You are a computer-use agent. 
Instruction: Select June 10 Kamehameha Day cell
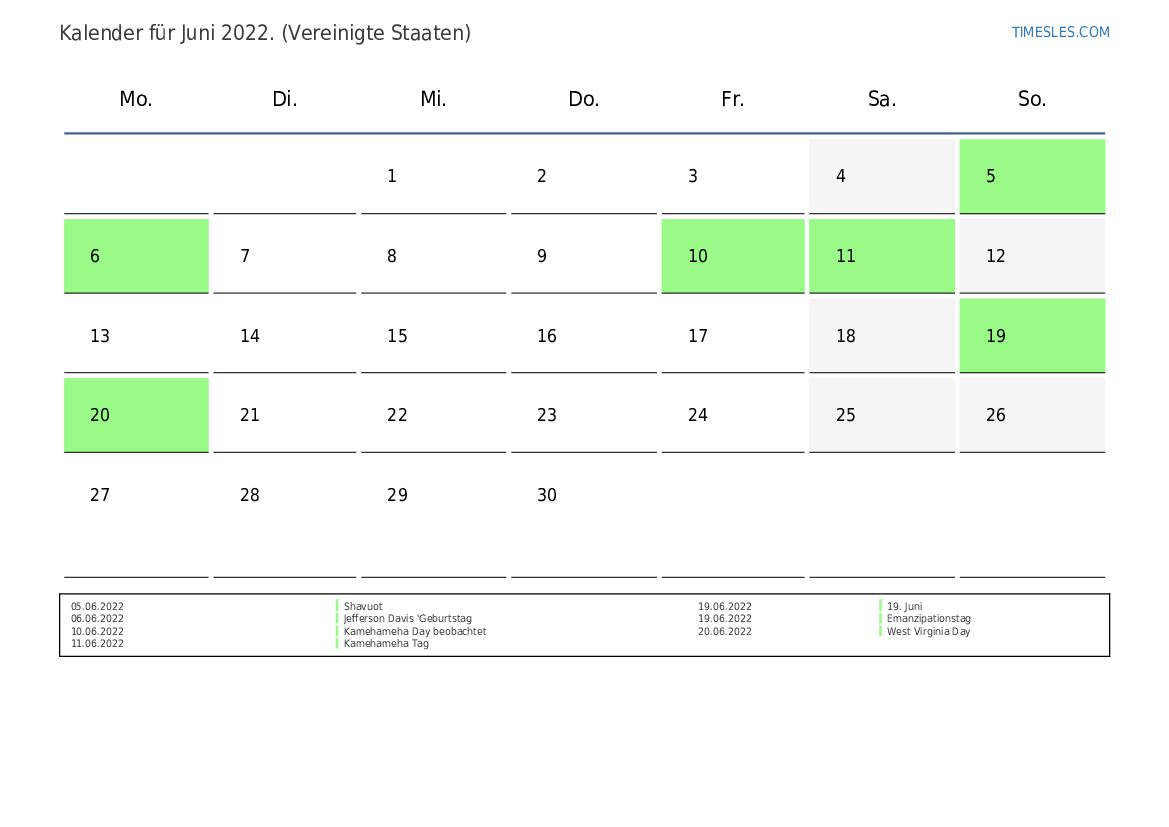732,256
